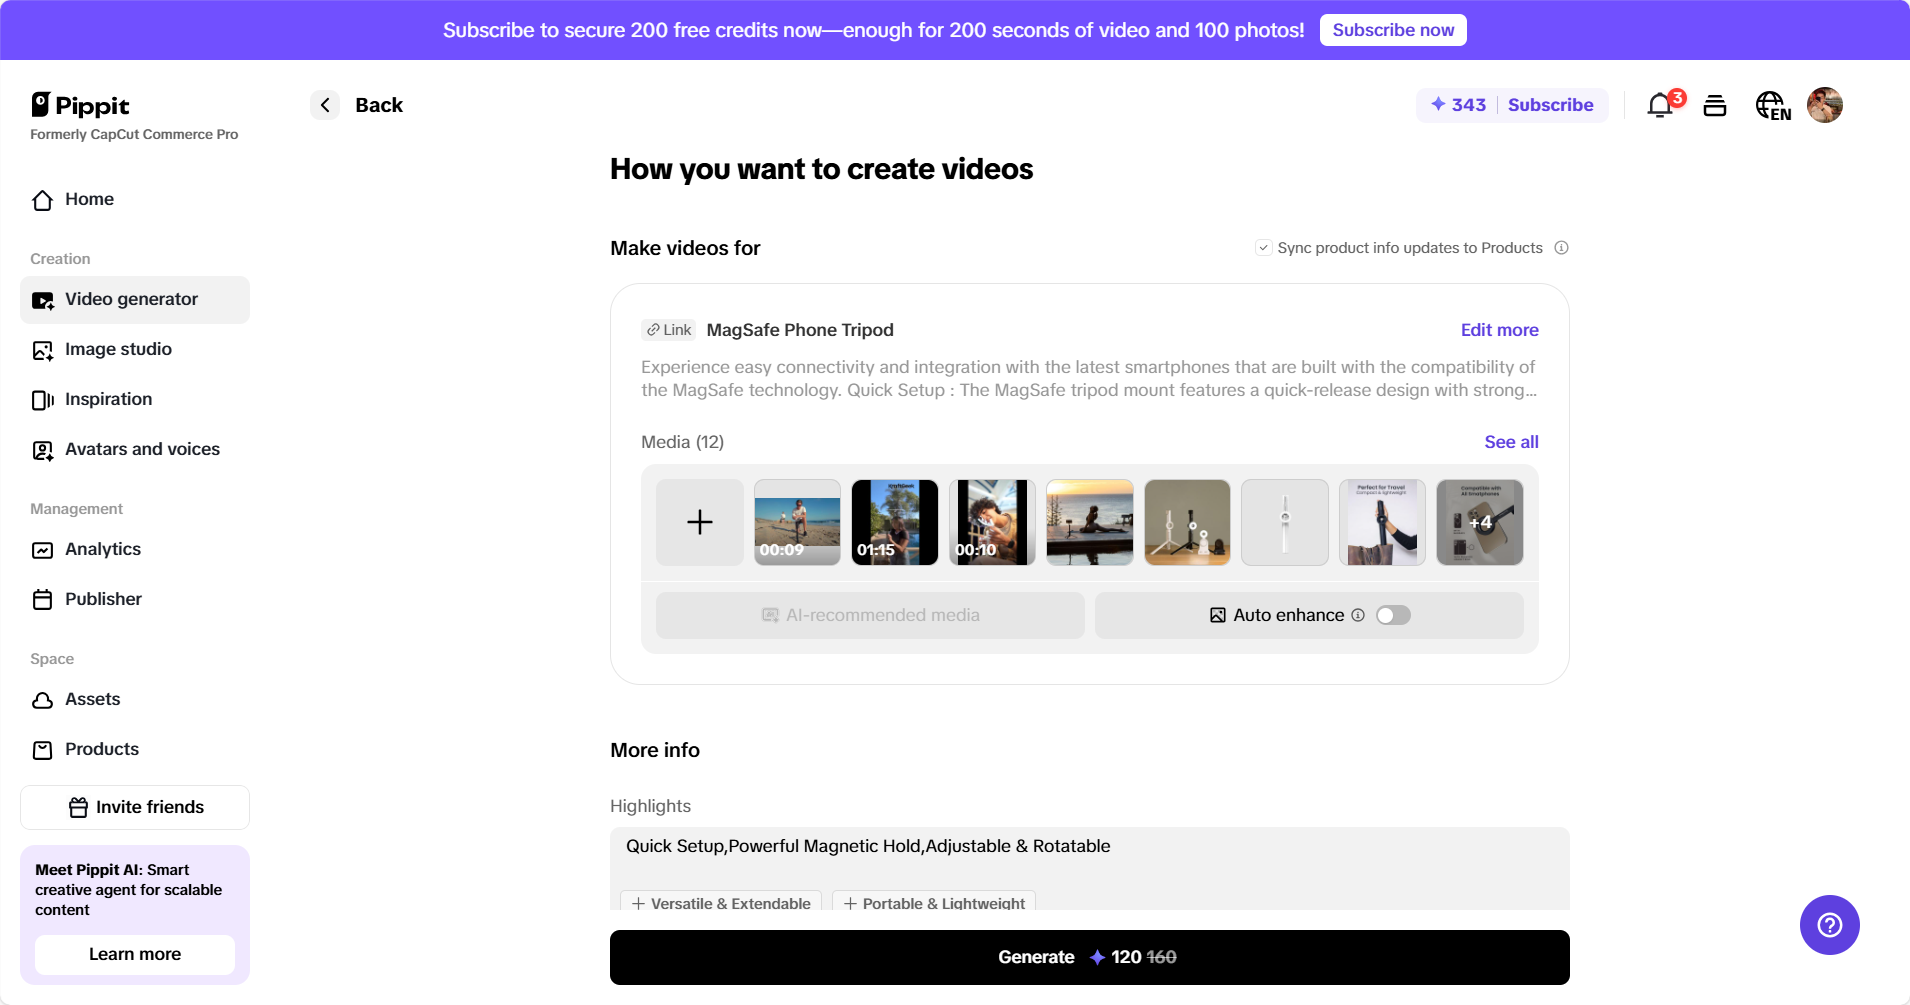Open the Publisher section
Viewport: 1910px width, 1005px height.
click(x=103, y=599)
